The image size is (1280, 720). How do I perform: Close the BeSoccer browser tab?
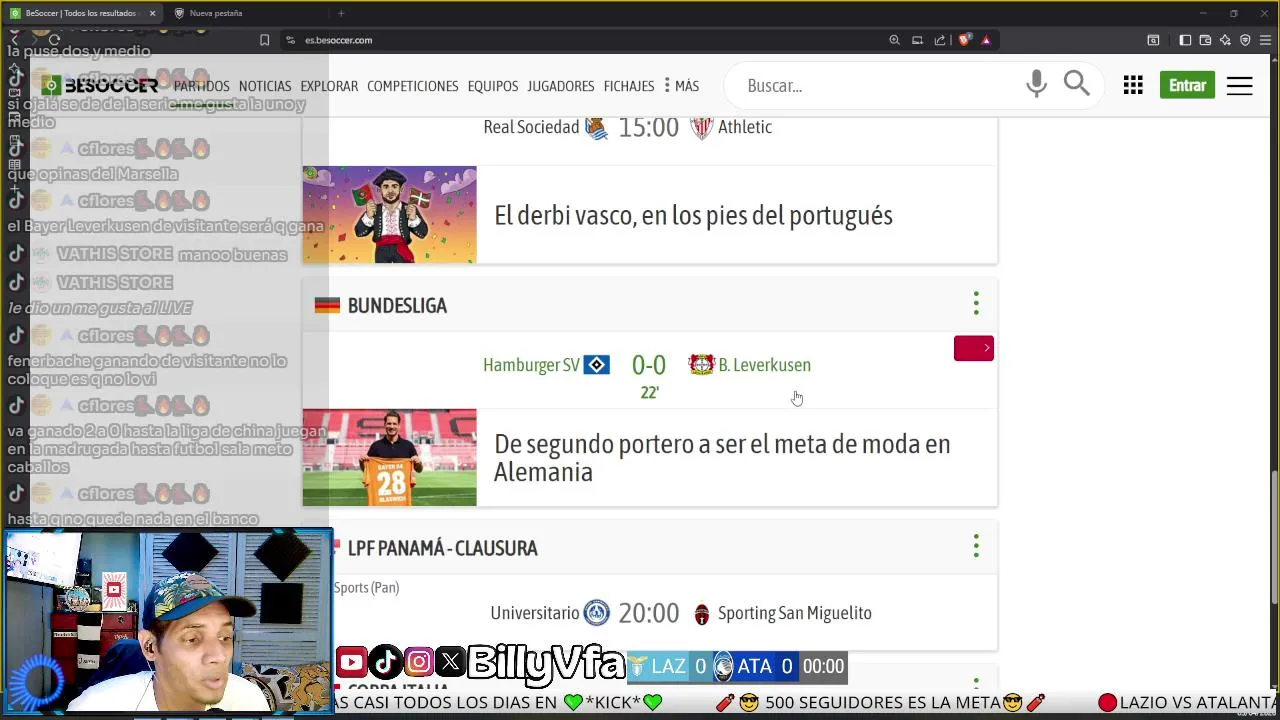point(152,13)
